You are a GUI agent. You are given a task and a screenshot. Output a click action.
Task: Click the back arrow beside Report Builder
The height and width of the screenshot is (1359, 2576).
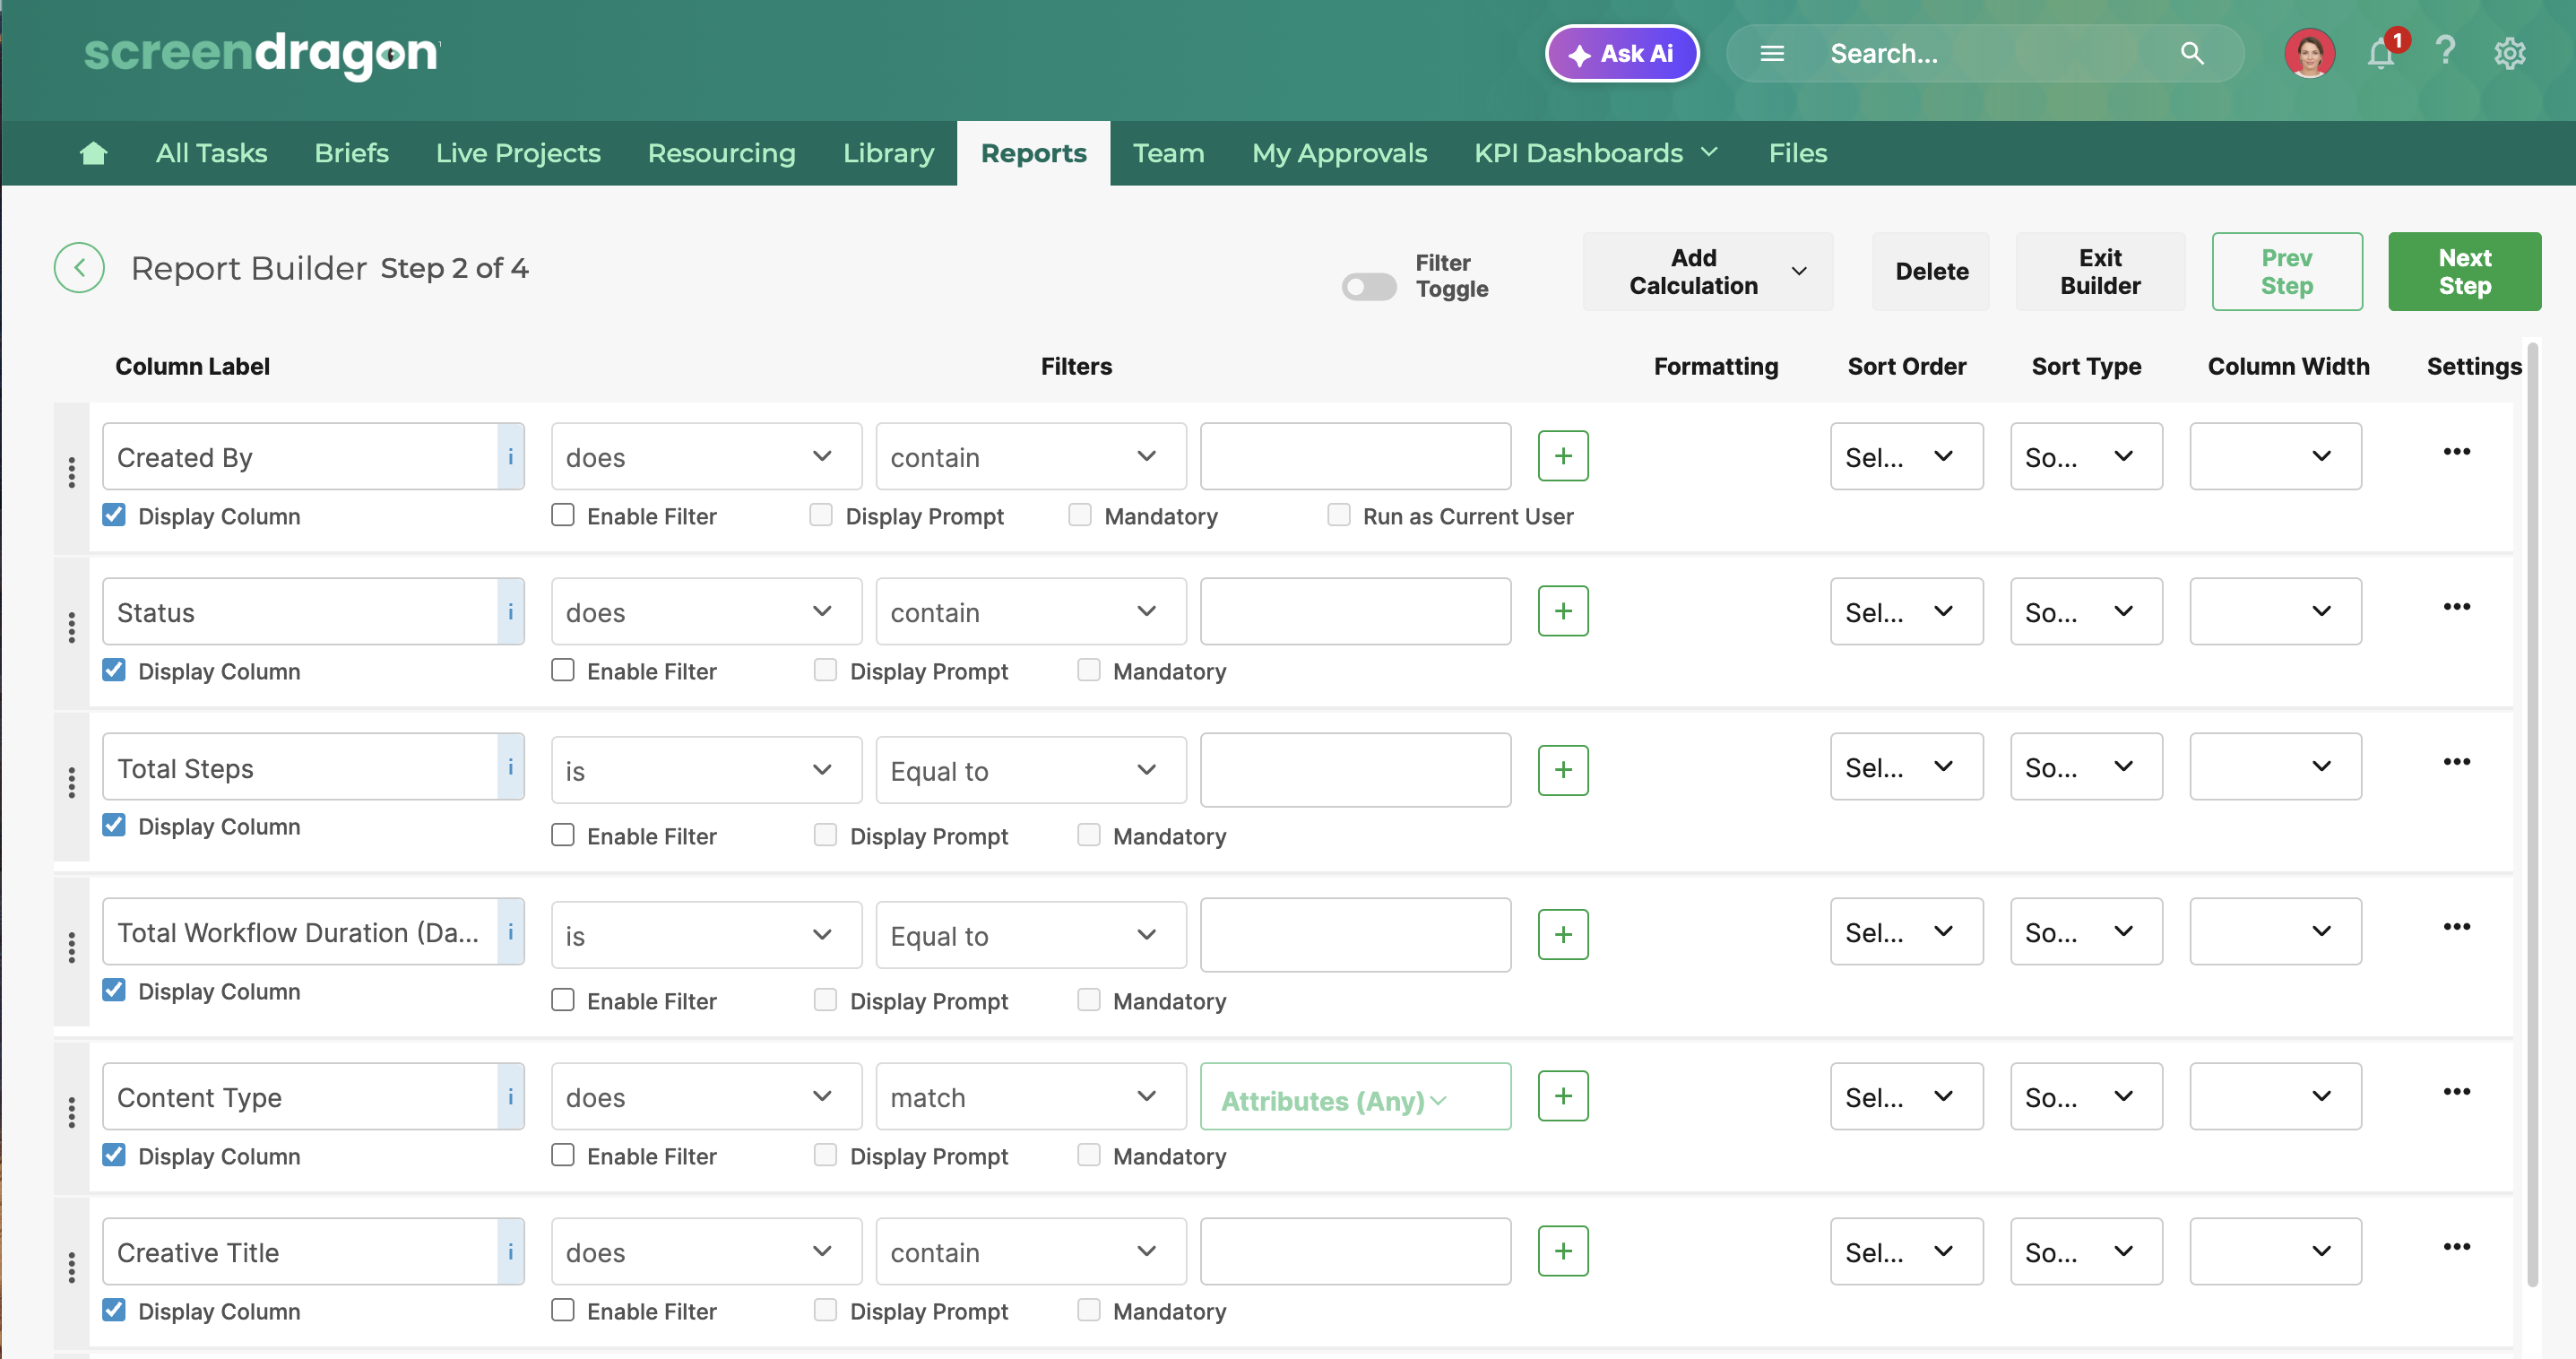coord(79,268)
